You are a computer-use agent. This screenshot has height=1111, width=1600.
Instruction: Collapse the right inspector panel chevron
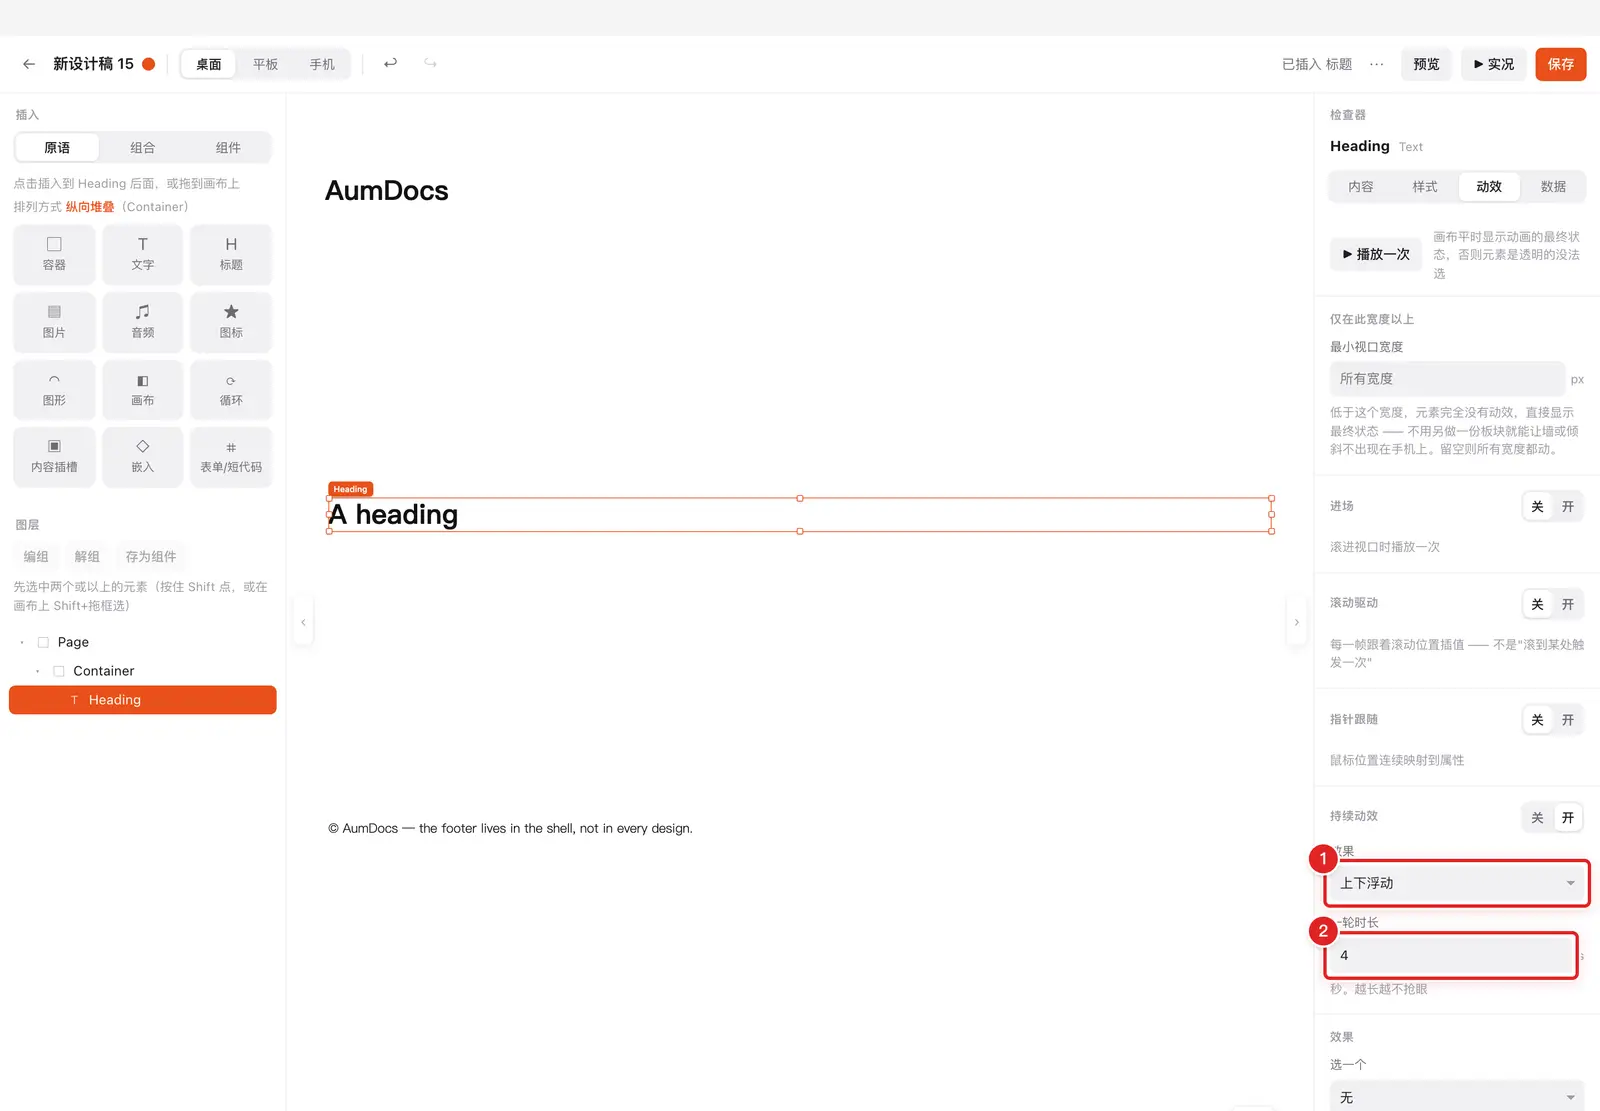pos(1297,622)
